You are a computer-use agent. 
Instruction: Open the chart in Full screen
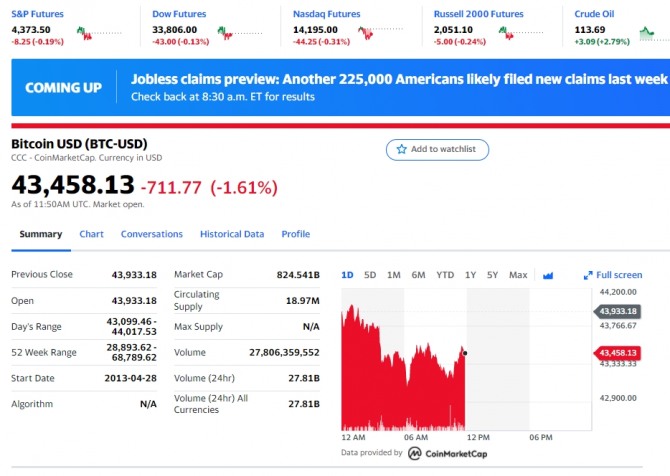(613, 275)
